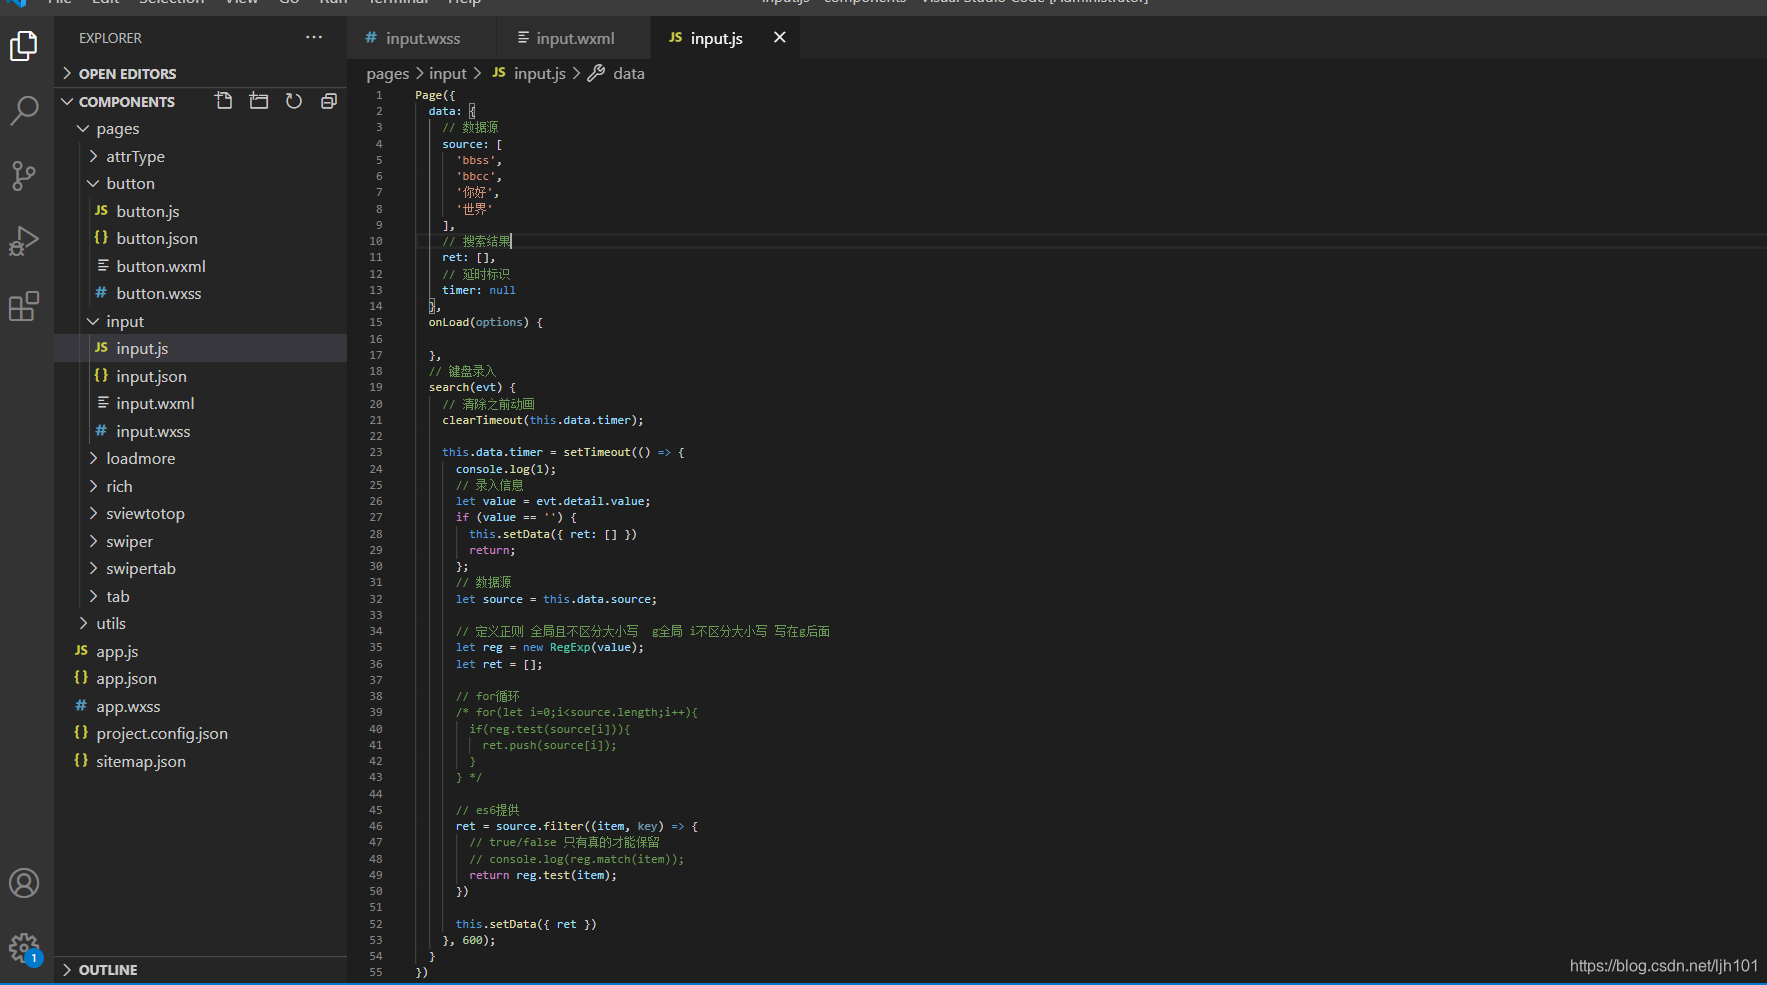Open button.wxml file

pos(200,266)
